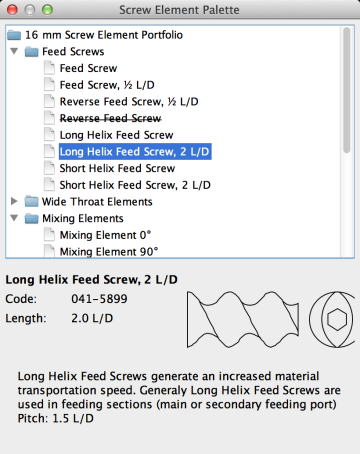Click the palette list vertical scrollbar thumb
The height and width of the screenshot is (454, 360).
(347, 90)
